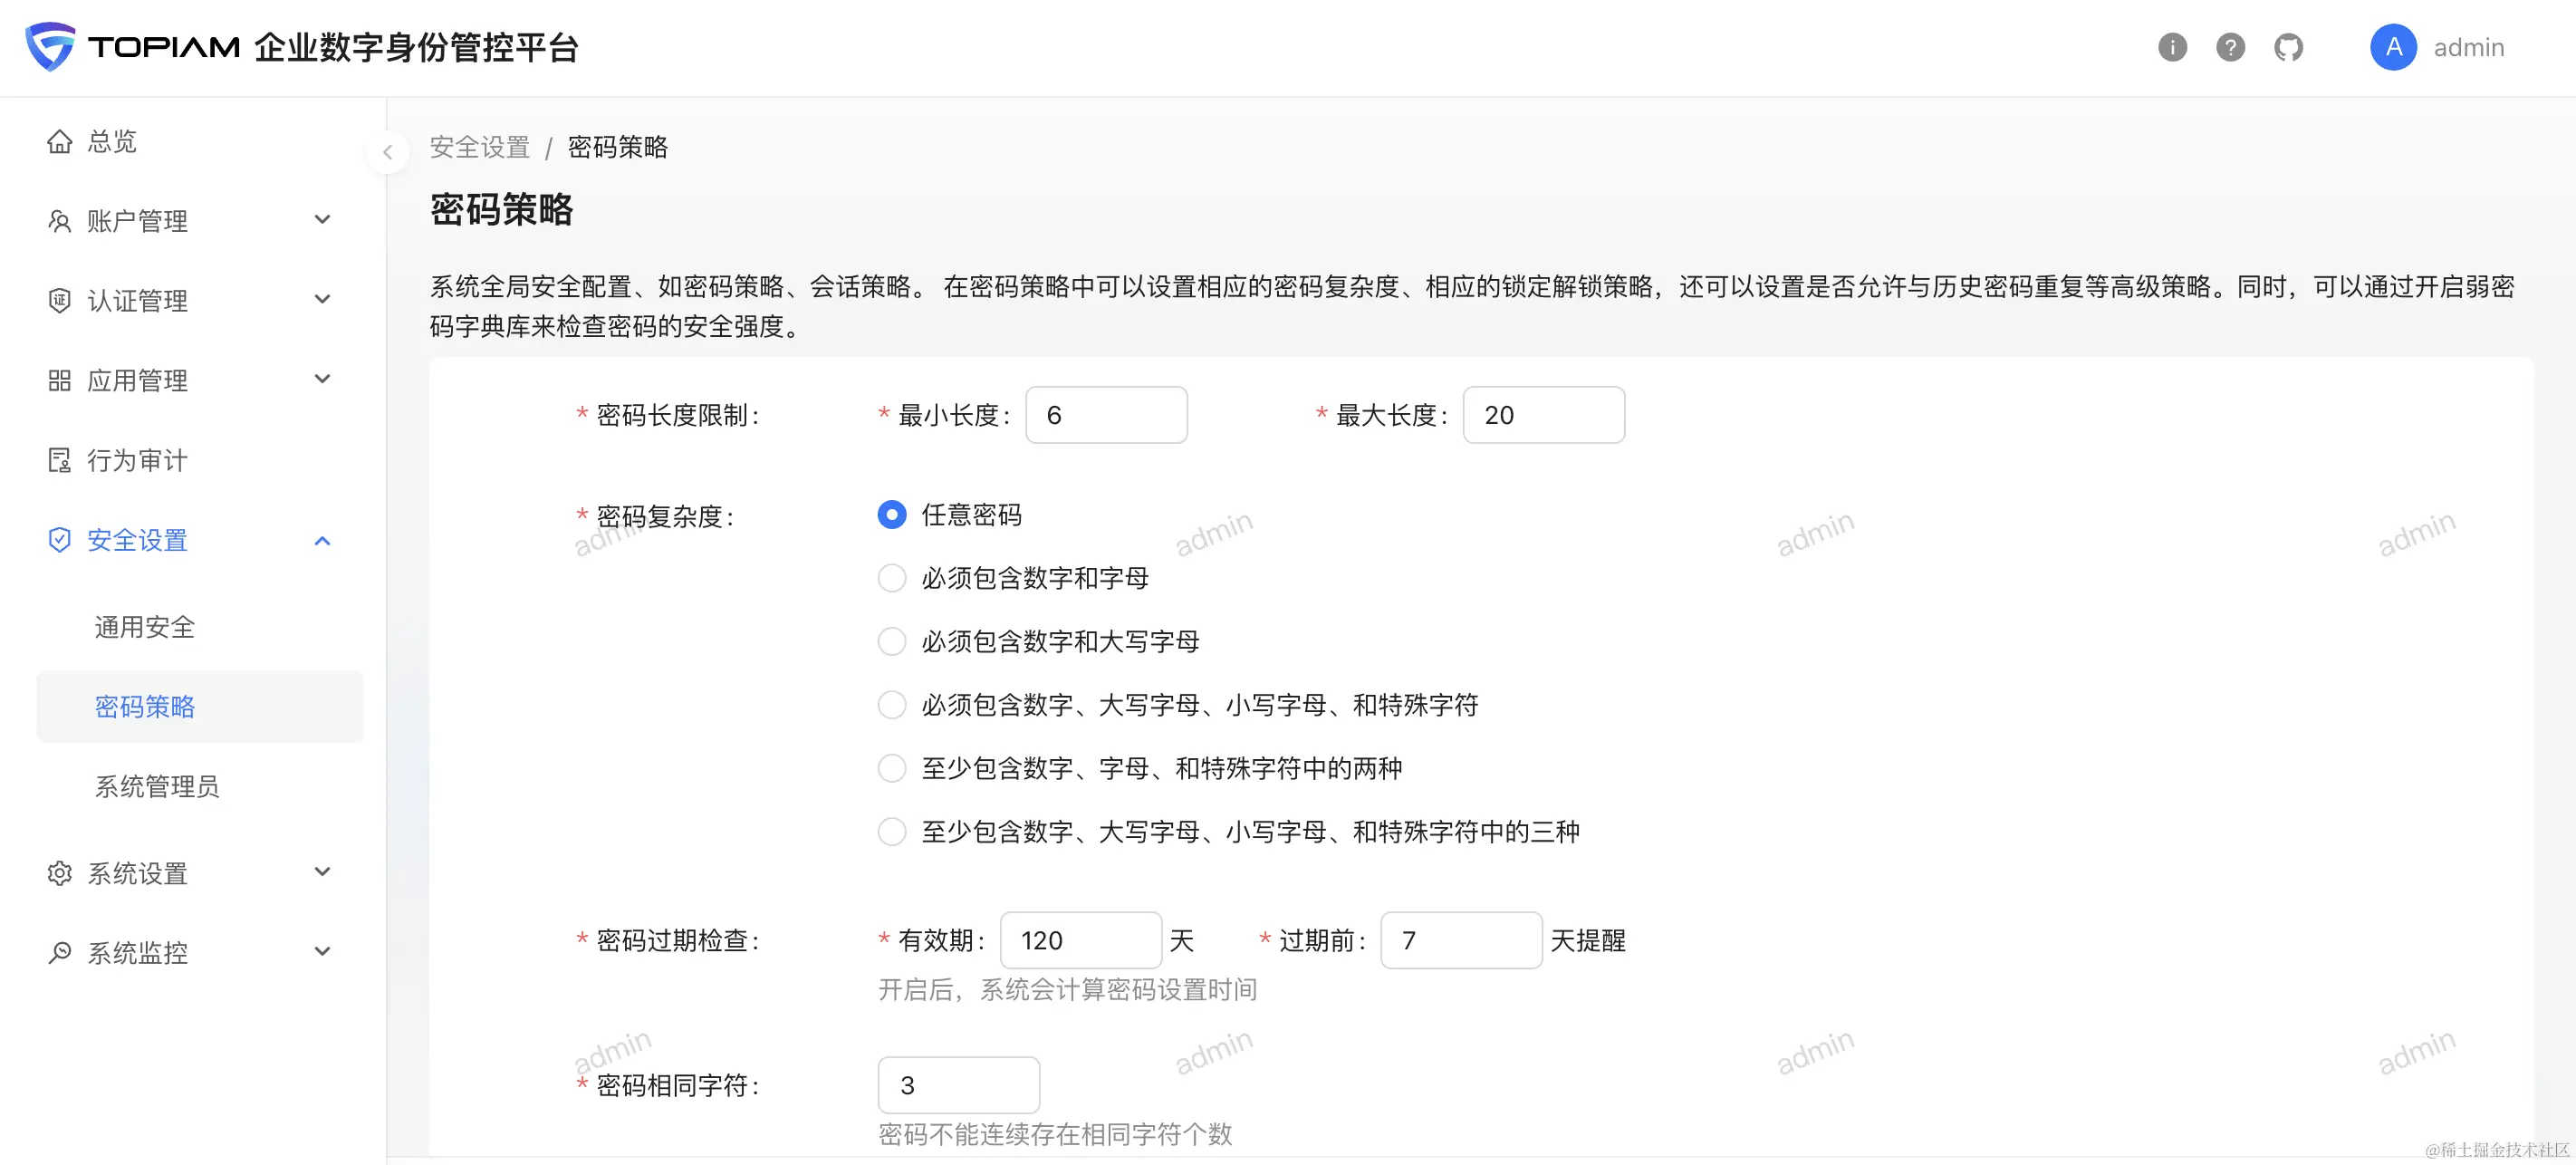The image size is (2576, 1165).
Task: Click the admin avatar circle
Action: point(2393,47)
